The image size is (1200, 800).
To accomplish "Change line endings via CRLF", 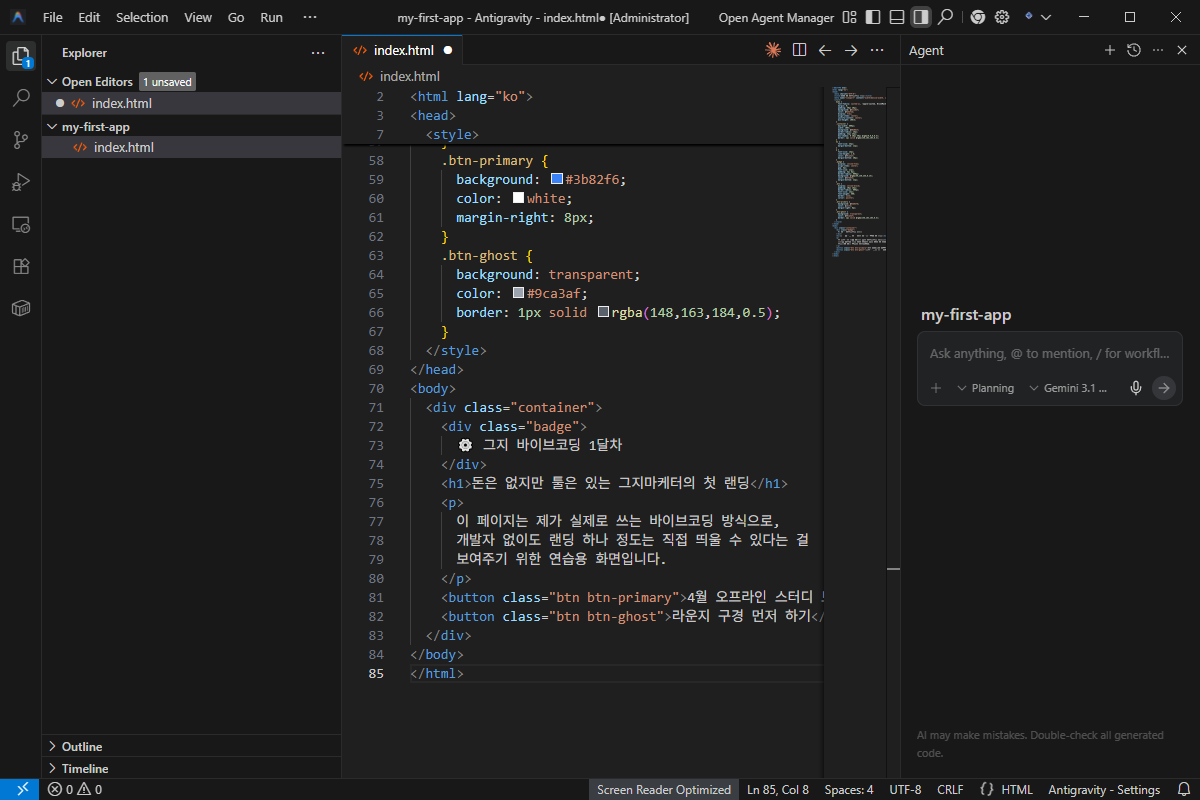I will click(951, 789).
